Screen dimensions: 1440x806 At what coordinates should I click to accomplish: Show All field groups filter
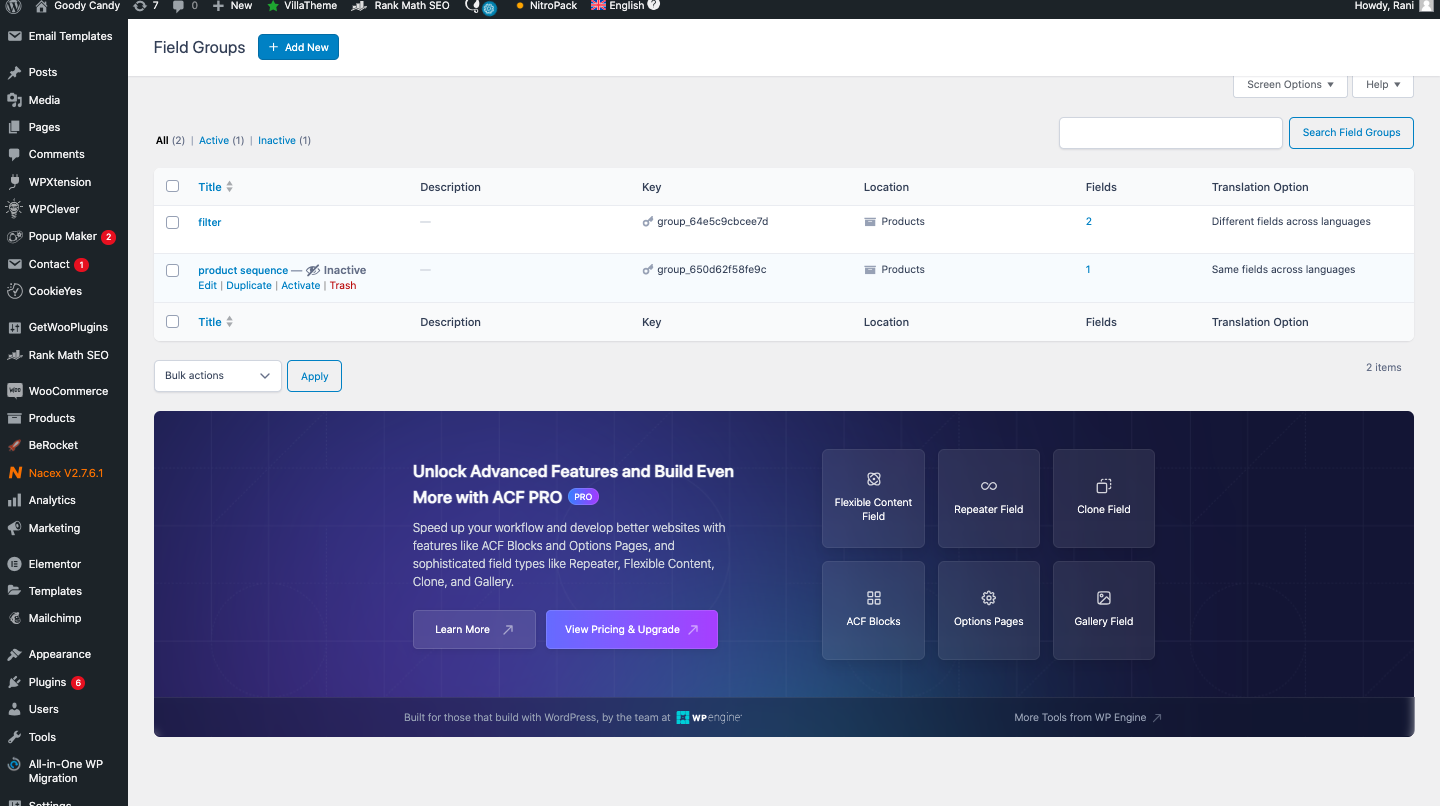pos(170,140)
